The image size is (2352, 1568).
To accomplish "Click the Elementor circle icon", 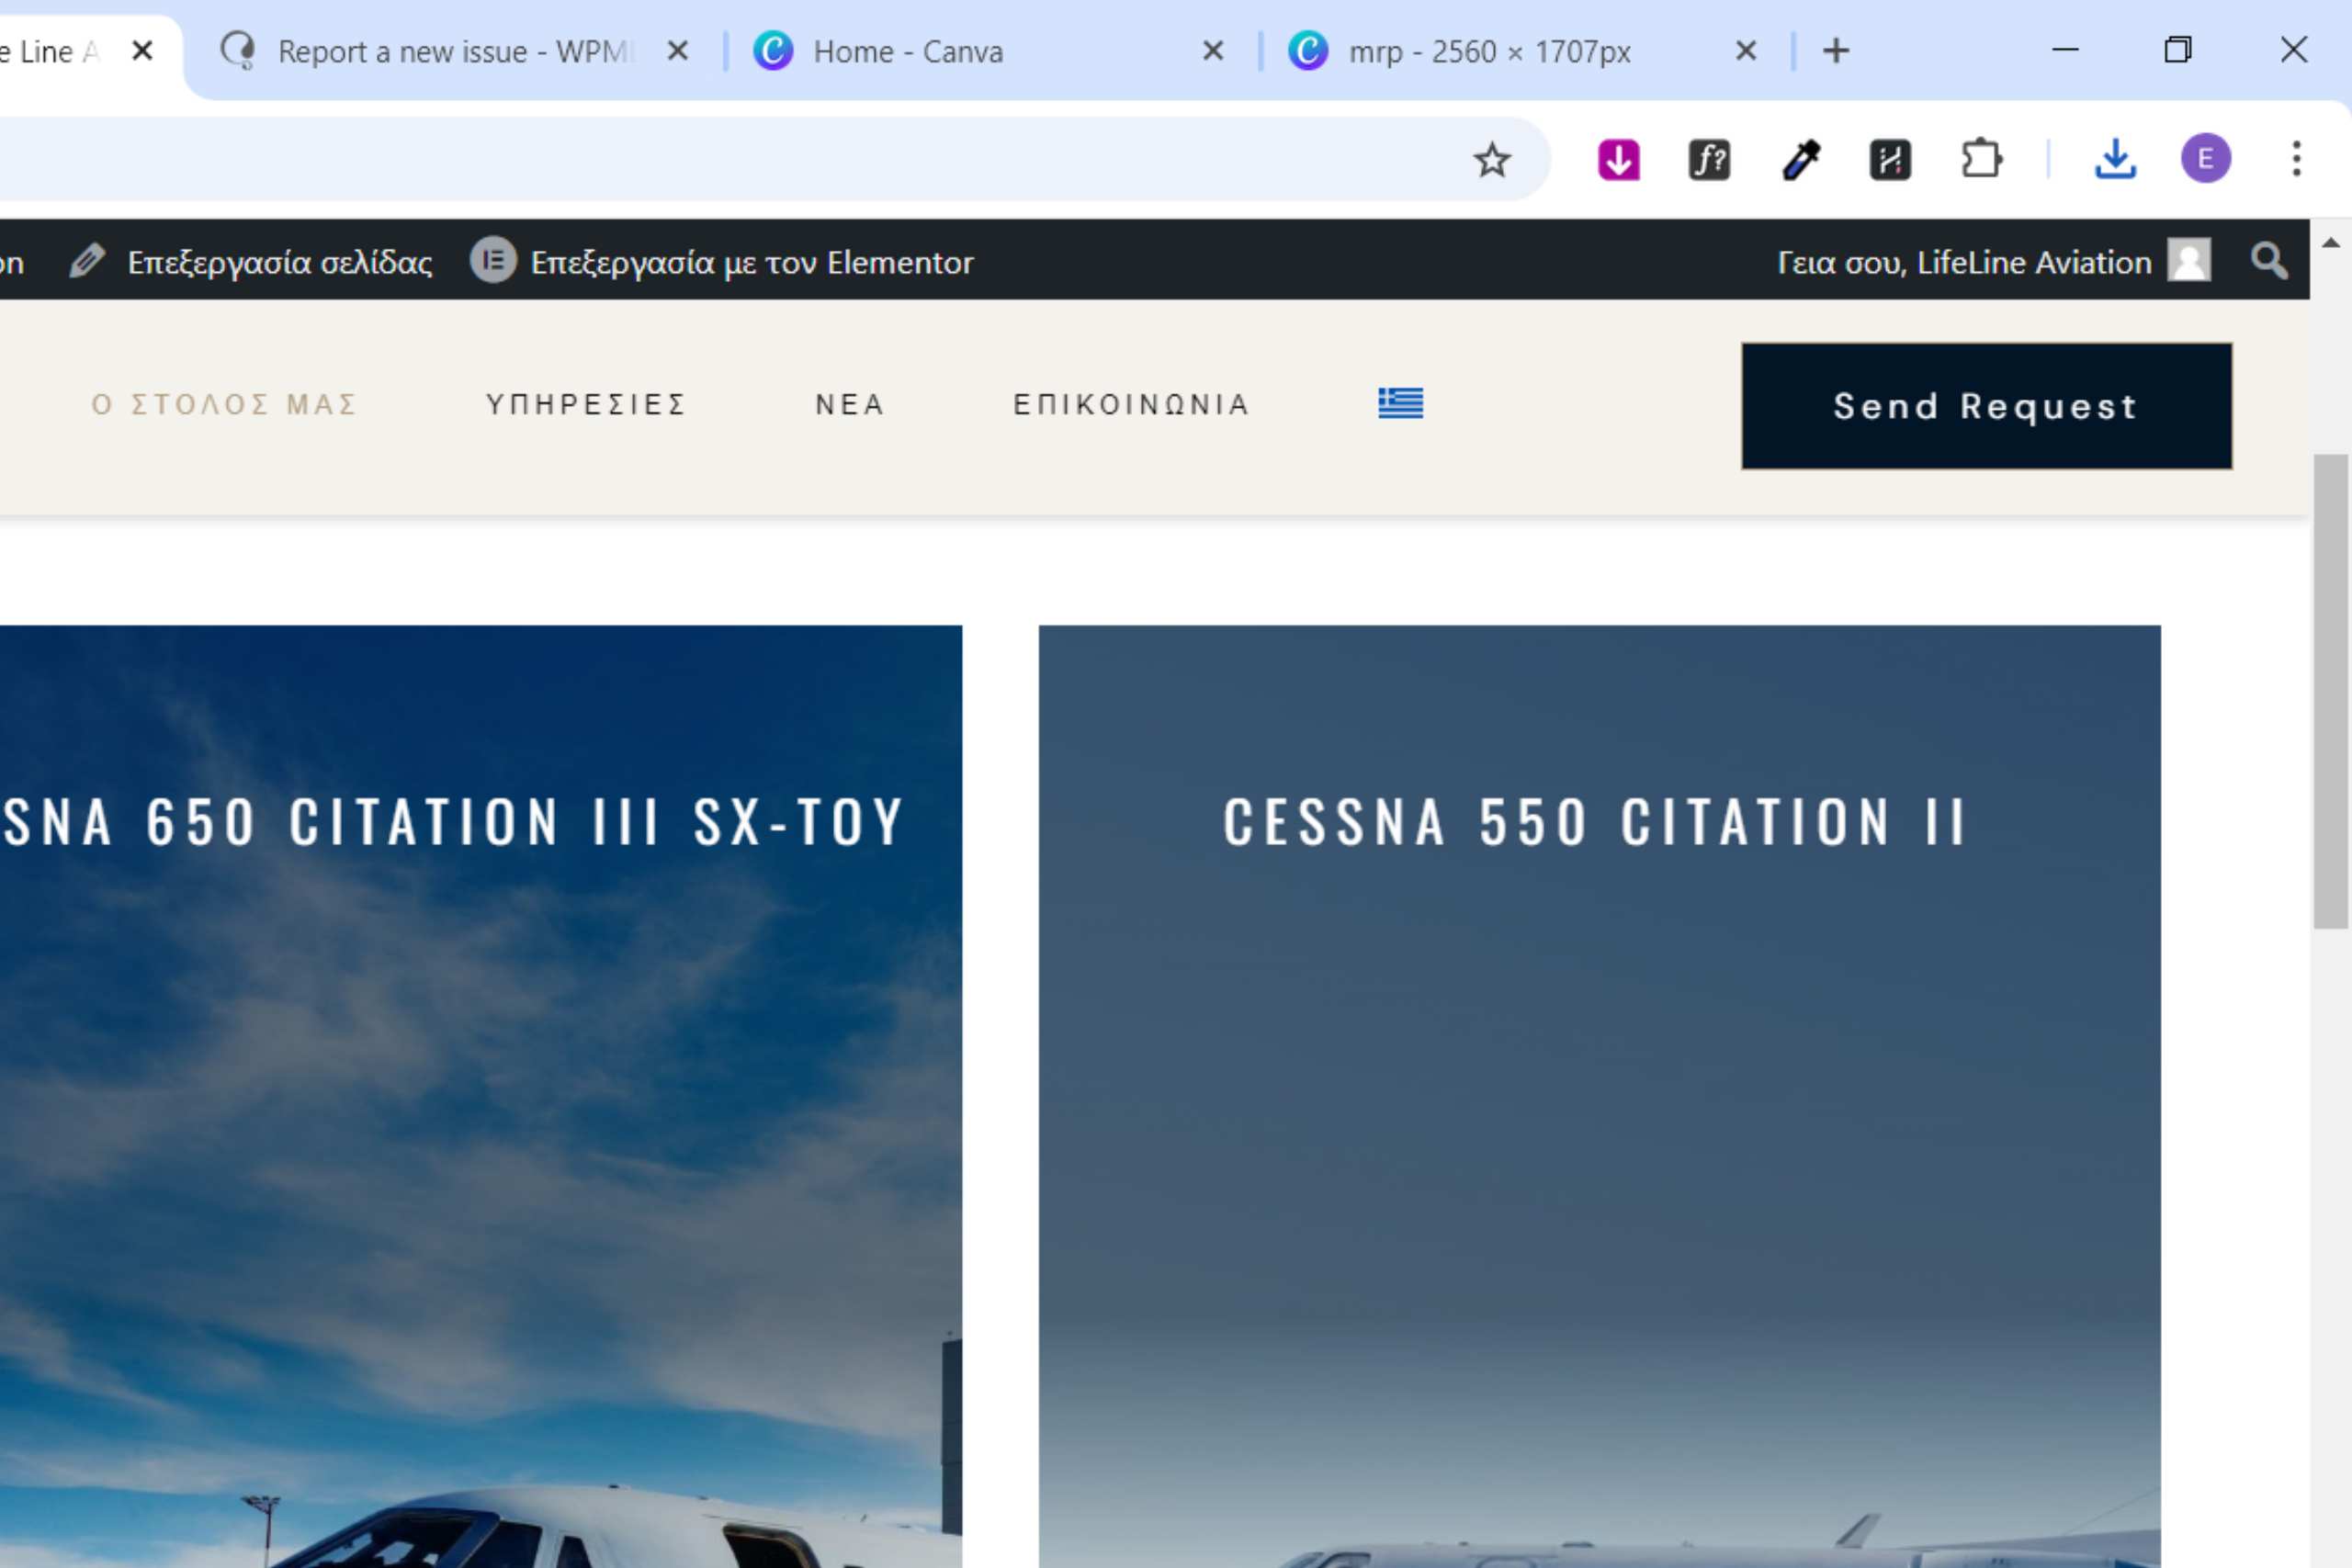I will pos(493,261).
